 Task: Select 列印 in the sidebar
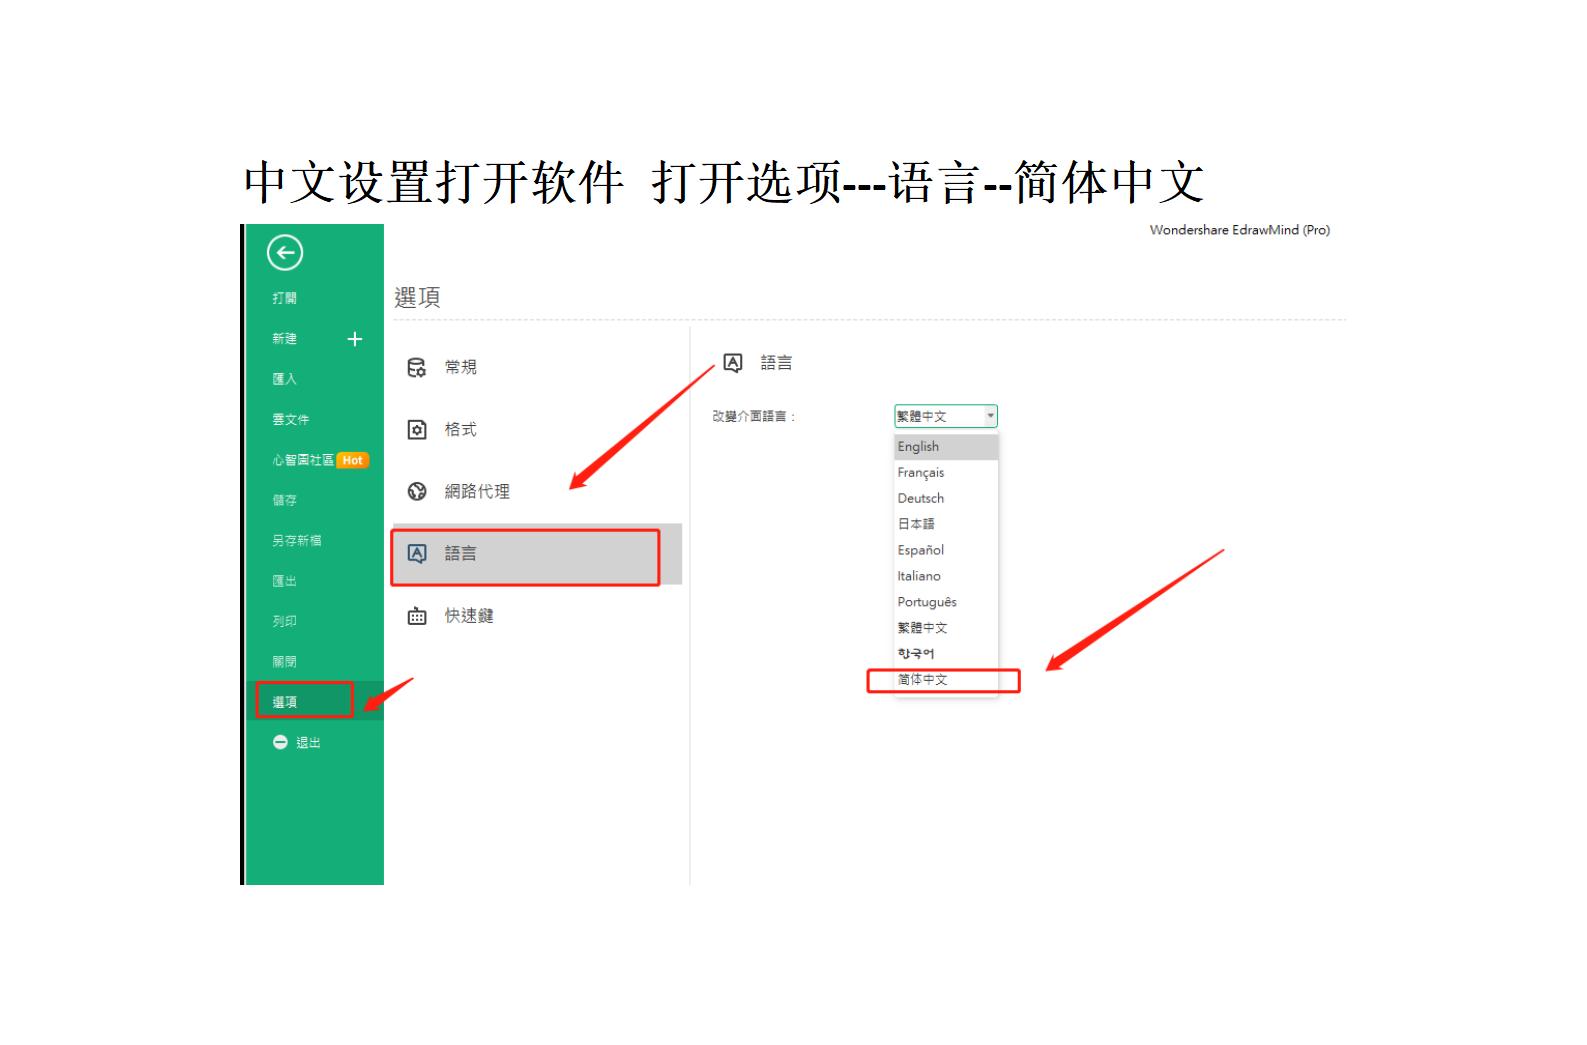(x=285, y=621)
